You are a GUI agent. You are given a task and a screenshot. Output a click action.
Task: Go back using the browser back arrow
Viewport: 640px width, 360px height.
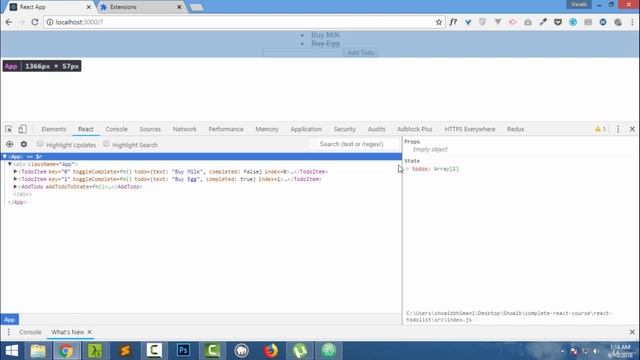coord(9,22)
